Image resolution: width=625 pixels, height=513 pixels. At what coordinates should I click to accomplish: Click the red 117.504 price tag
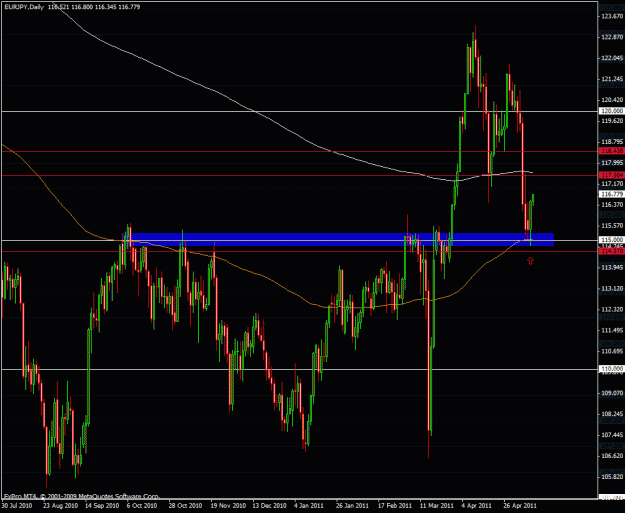click(611, 175)
